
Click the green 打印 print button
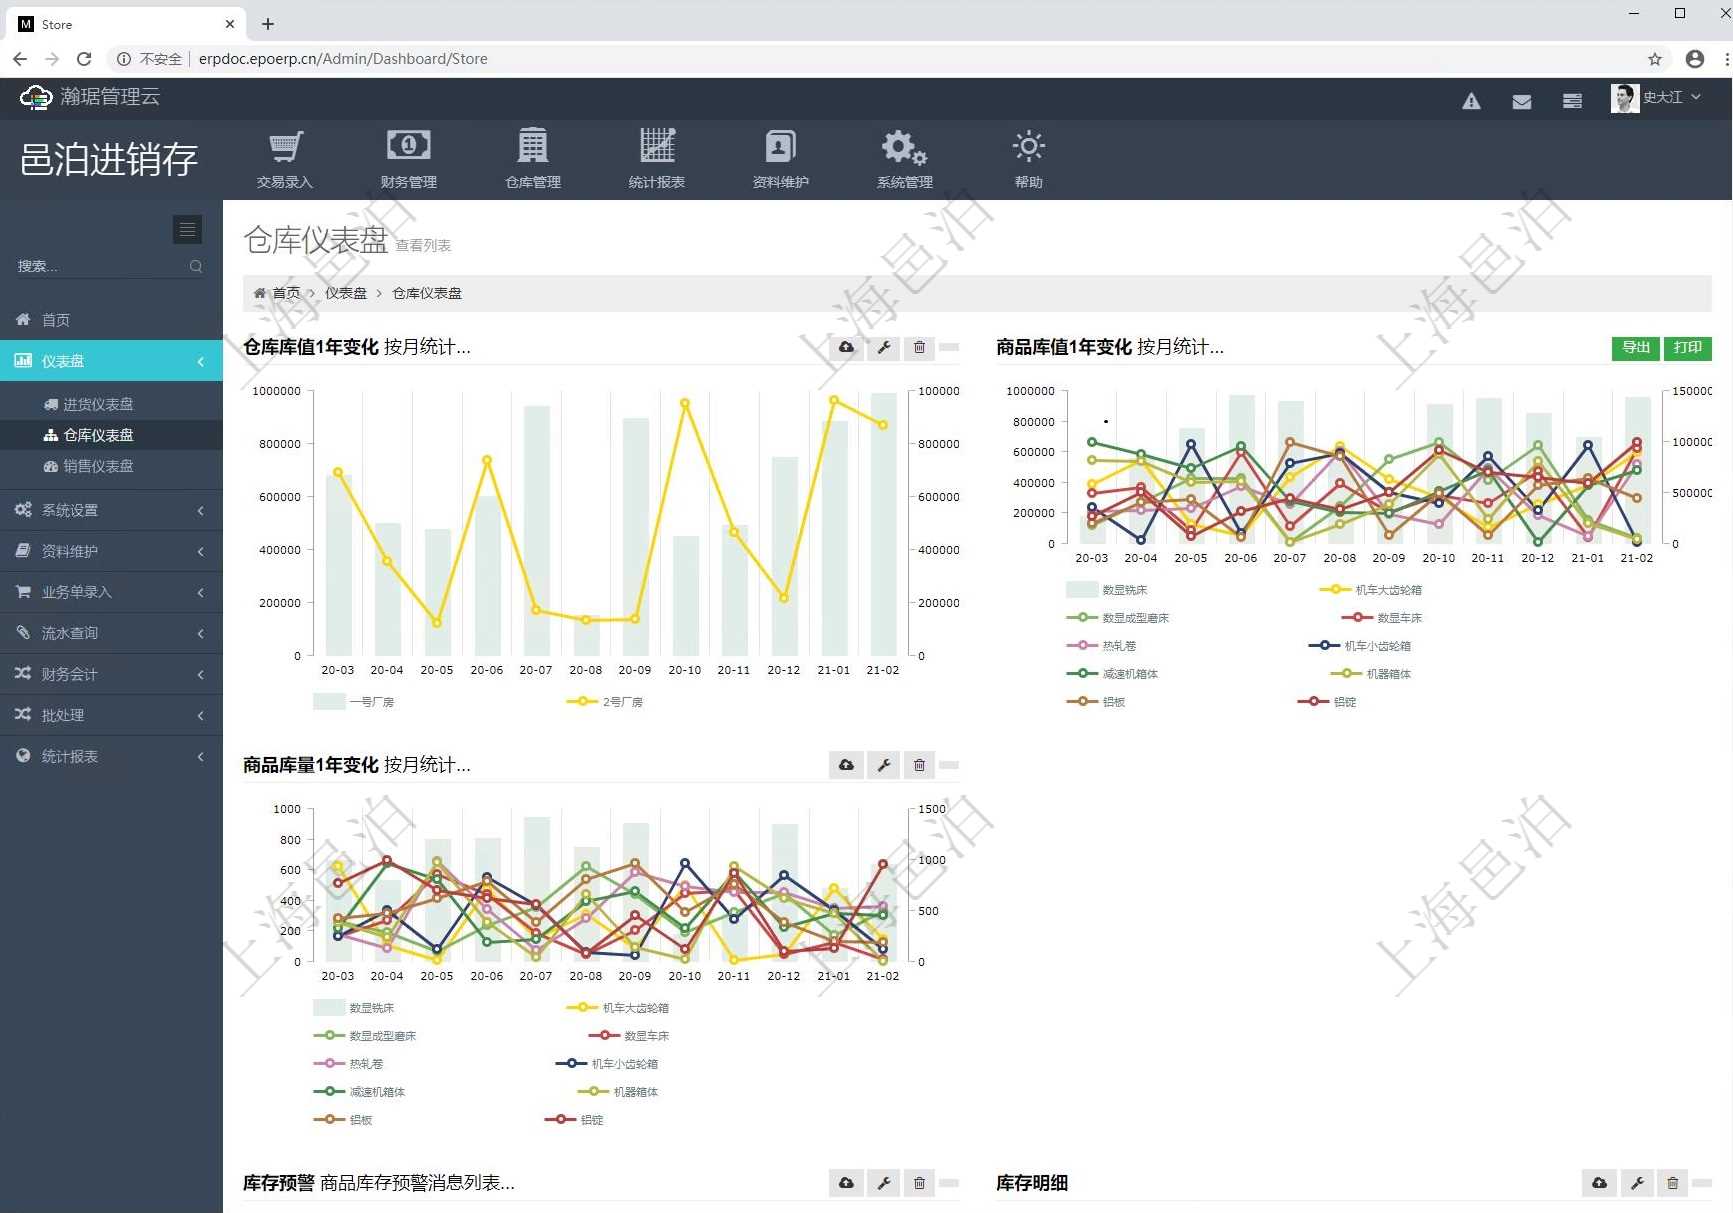[x=1688, y=348]
